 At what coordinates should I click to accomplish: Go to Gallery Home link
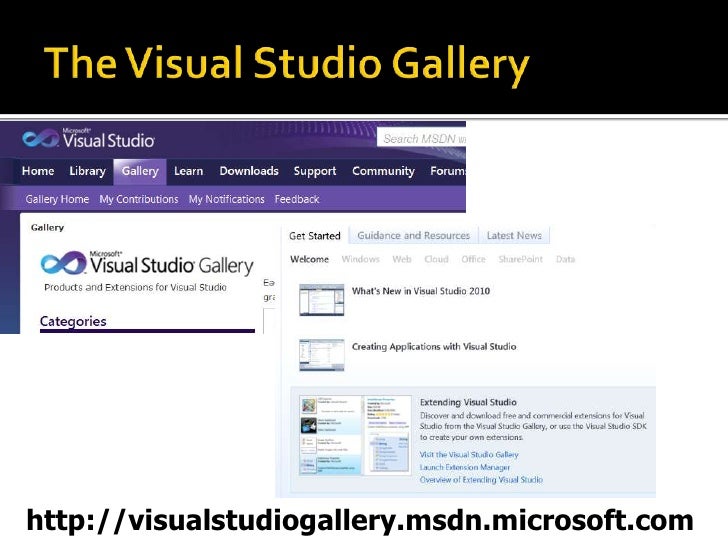point(57,199)
